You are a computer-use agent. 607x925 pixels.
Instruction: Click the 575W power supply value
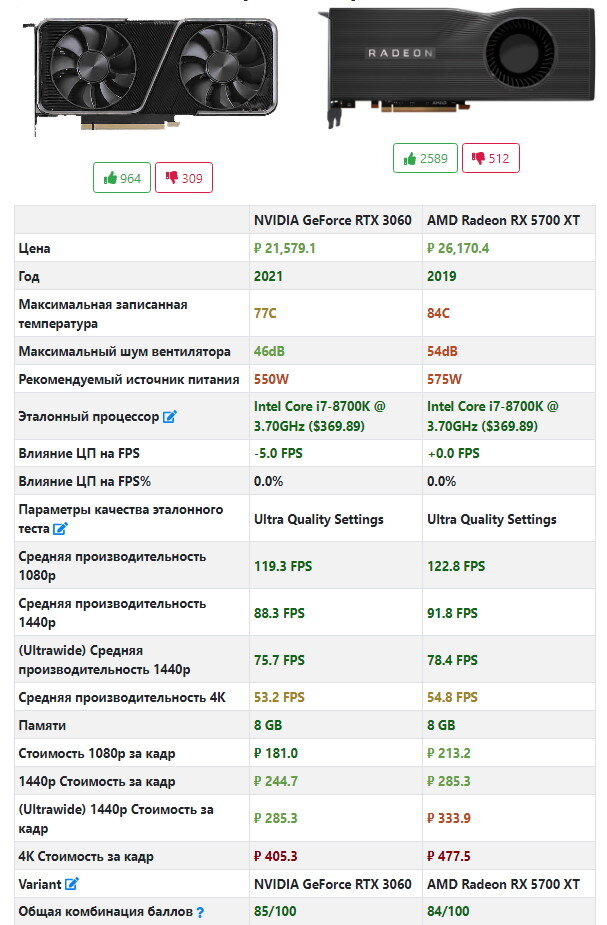[444, 379]
